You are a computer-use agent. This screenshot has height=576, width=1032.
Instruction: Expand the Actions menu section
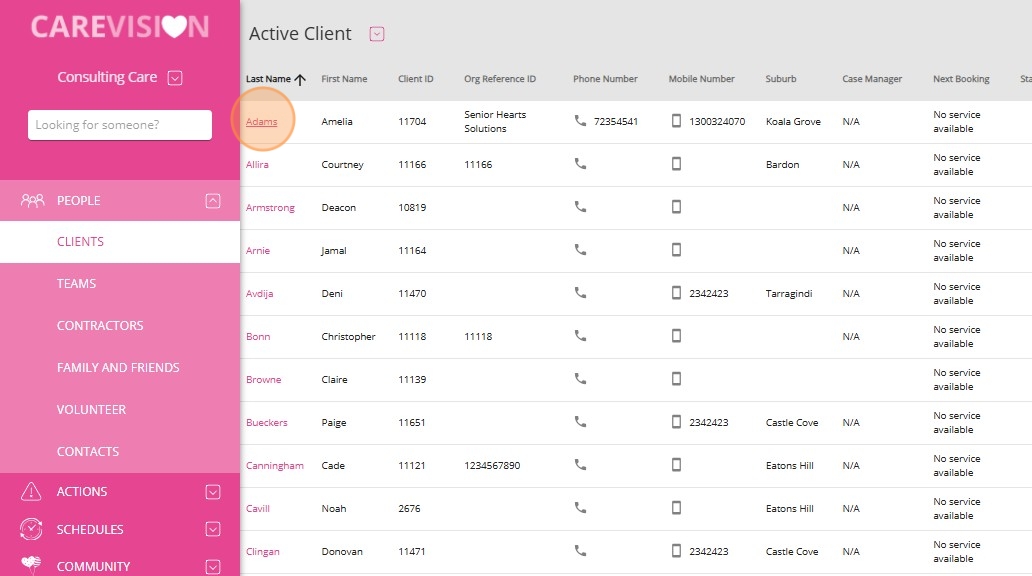click(x=213, y=492)
